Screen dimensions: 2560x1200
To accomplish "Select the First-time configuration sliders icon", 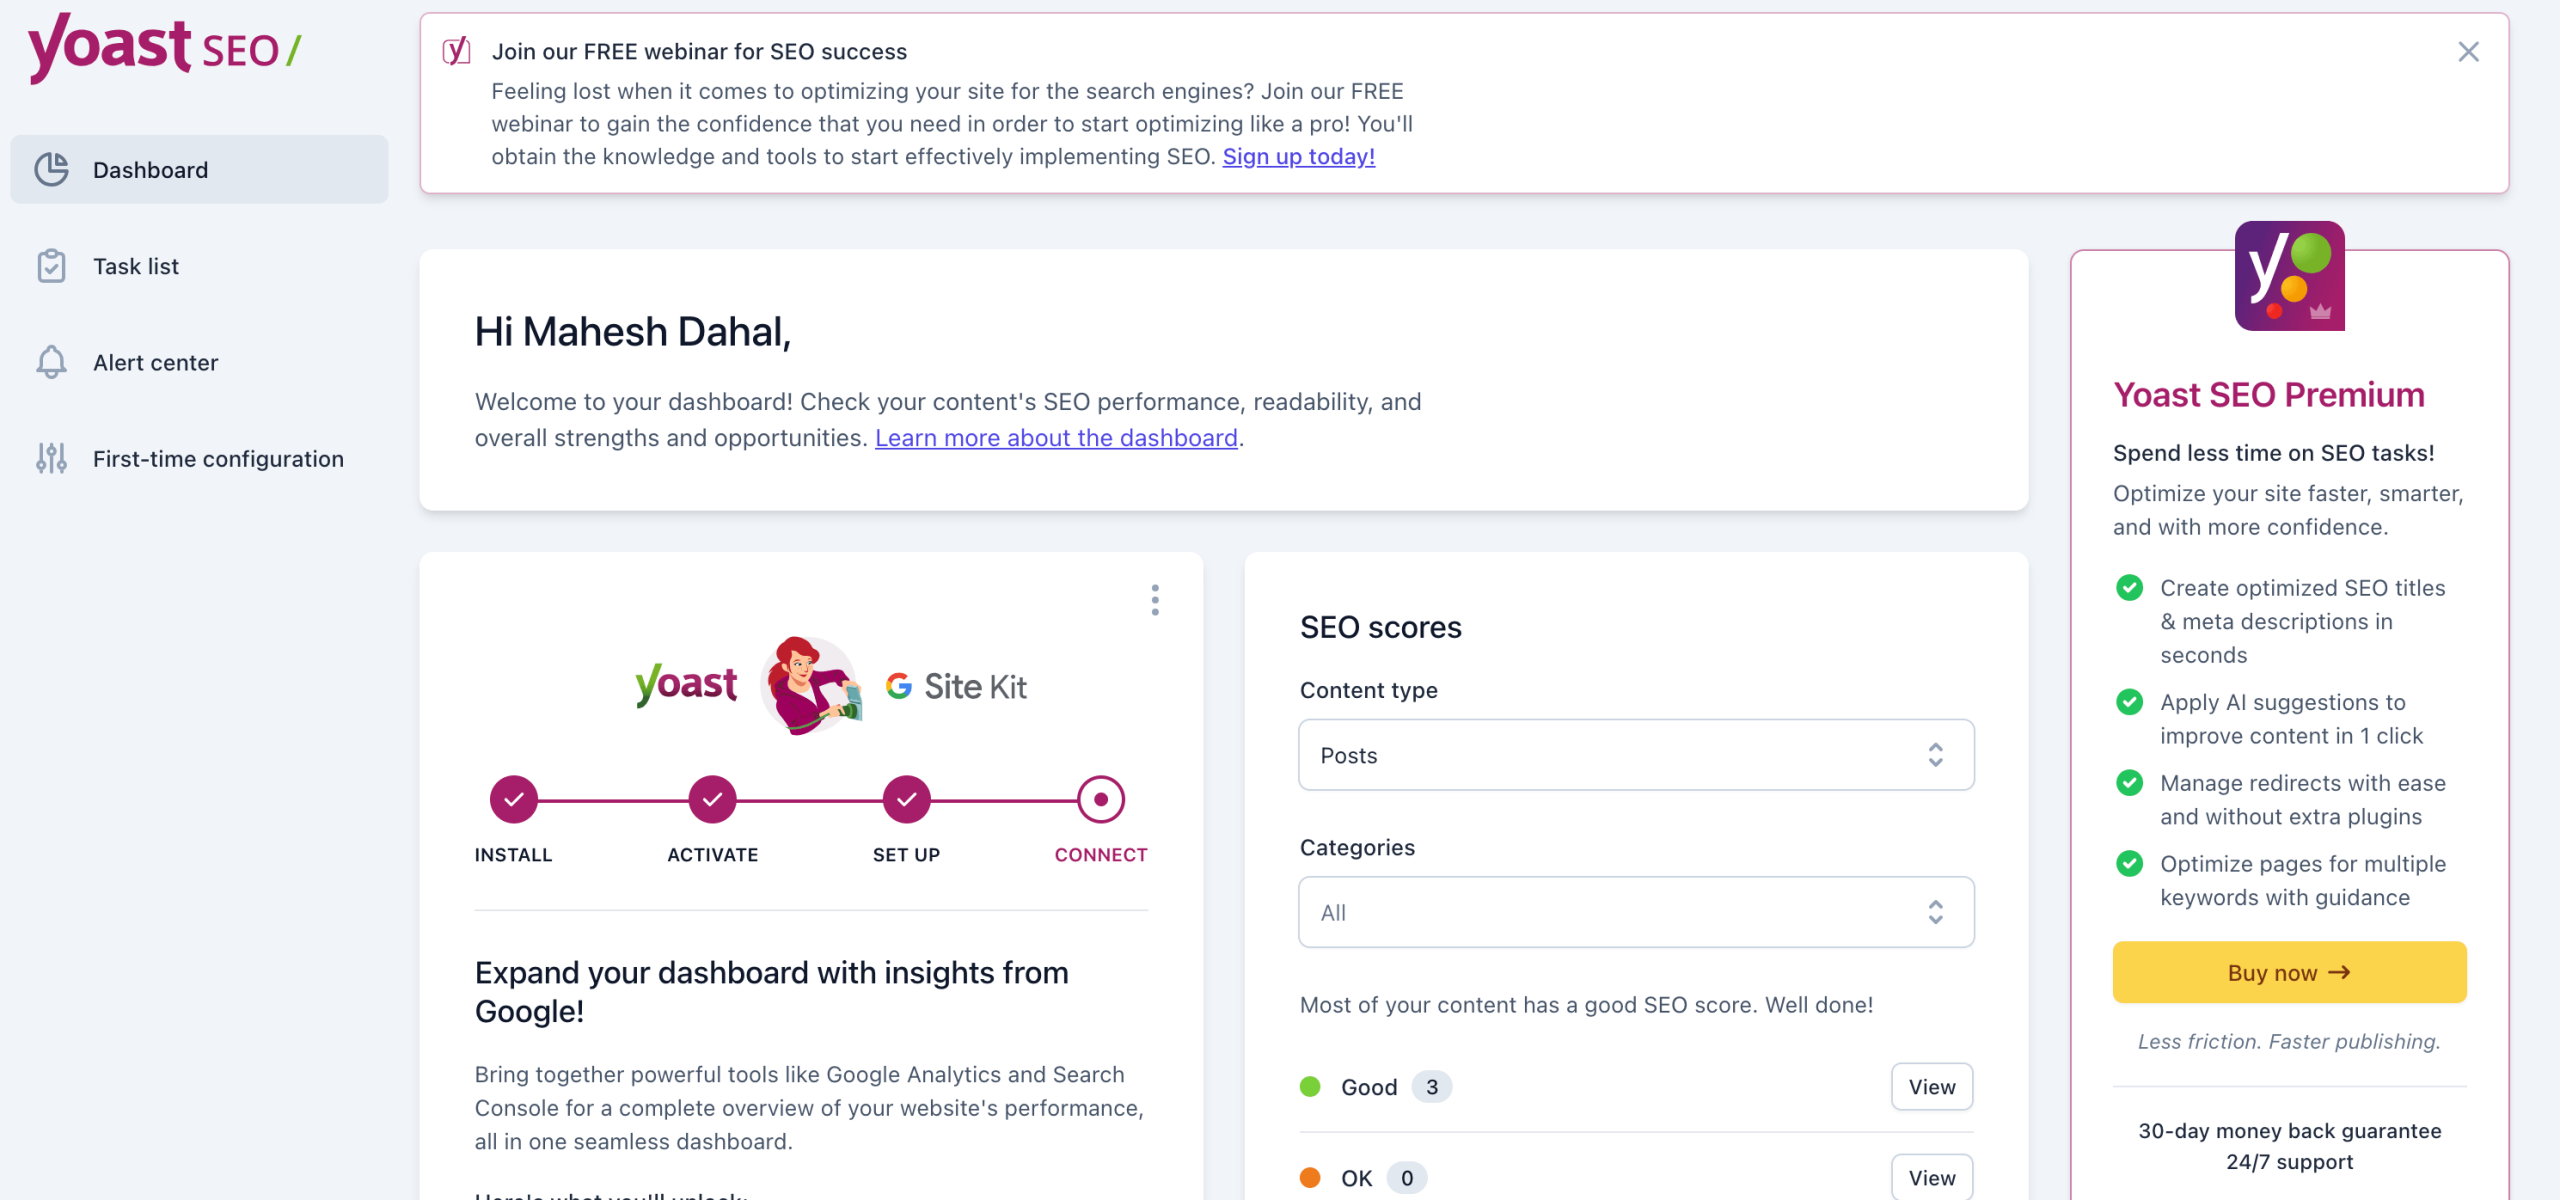I will (x=51, y=459).
